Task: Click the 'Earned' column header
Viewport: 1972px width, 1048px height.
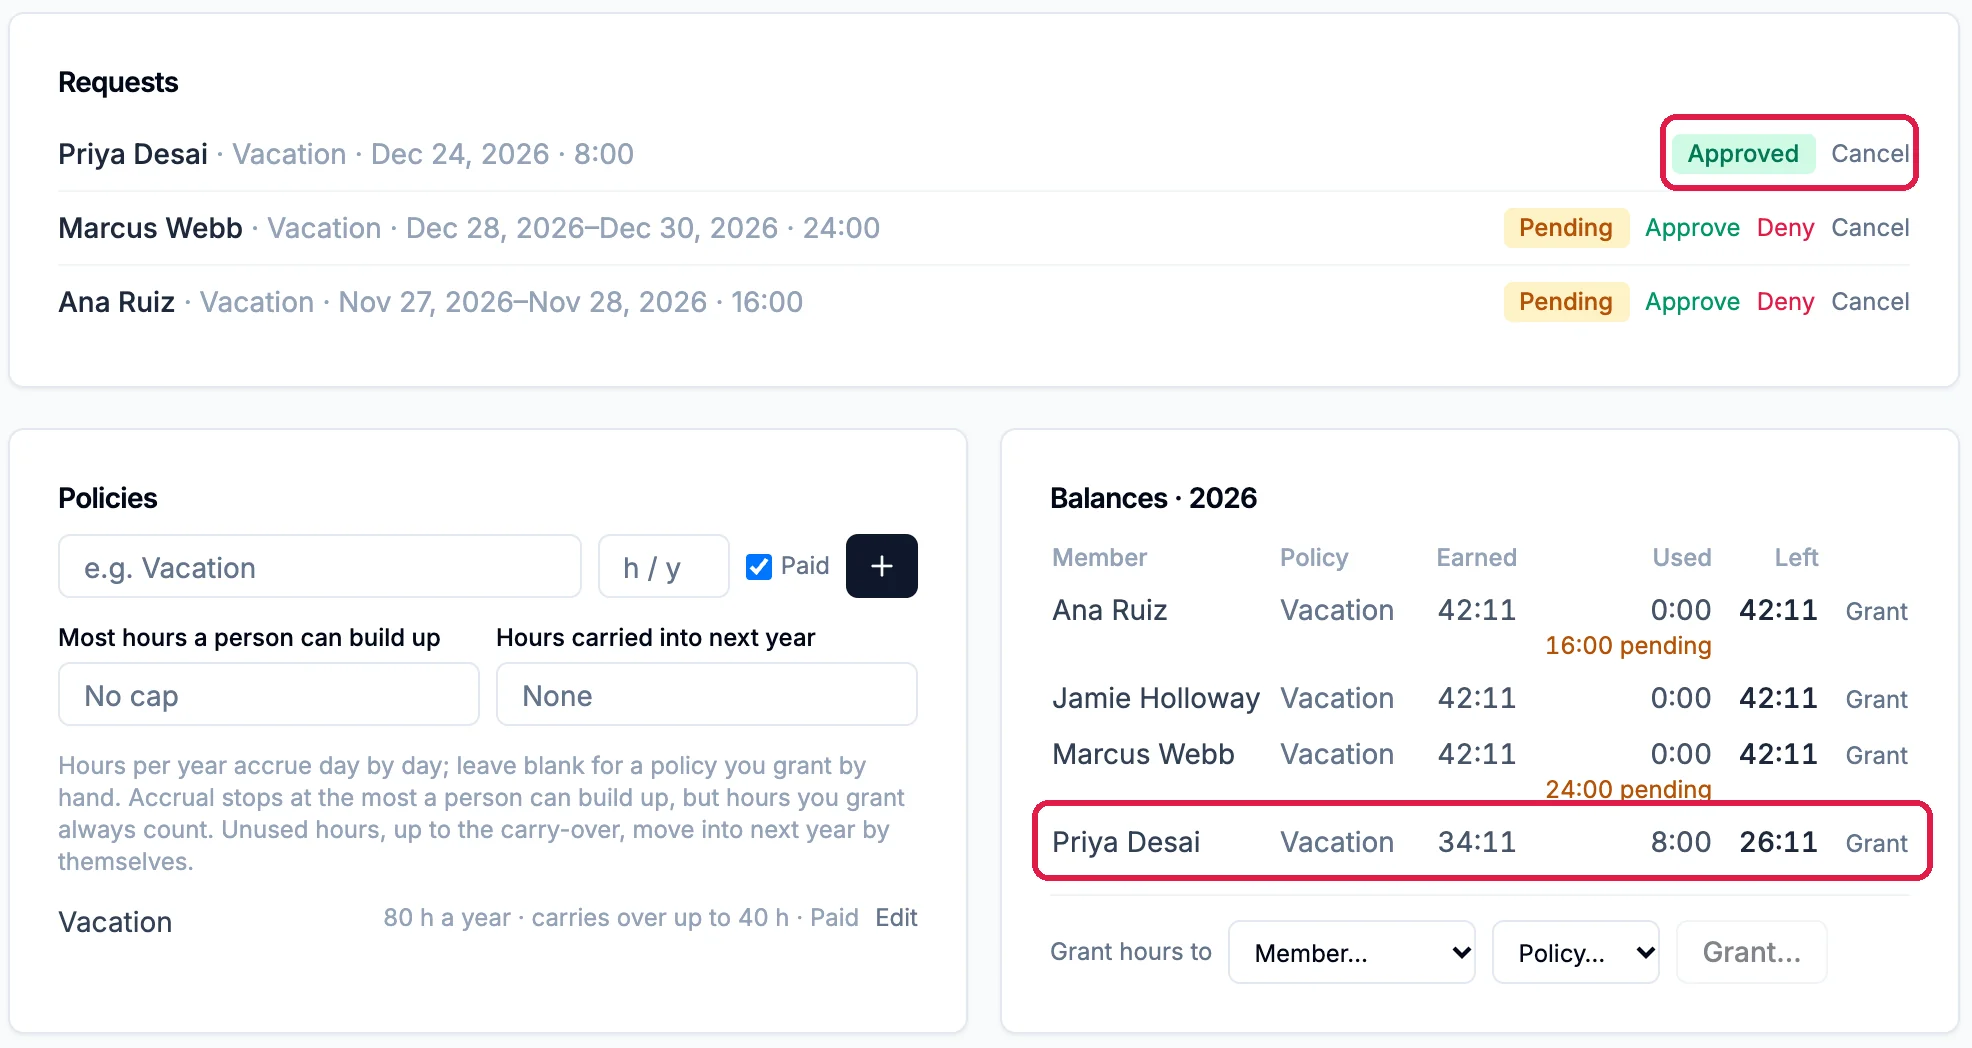Action: pos(1477,557)
